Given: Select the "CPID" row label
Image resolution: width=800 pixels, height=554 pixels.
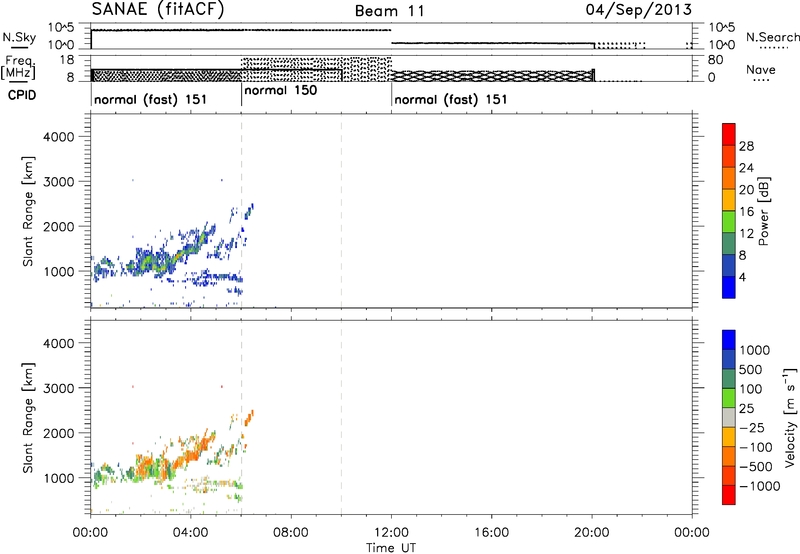Looking at the screenshot, I should 22,95.
